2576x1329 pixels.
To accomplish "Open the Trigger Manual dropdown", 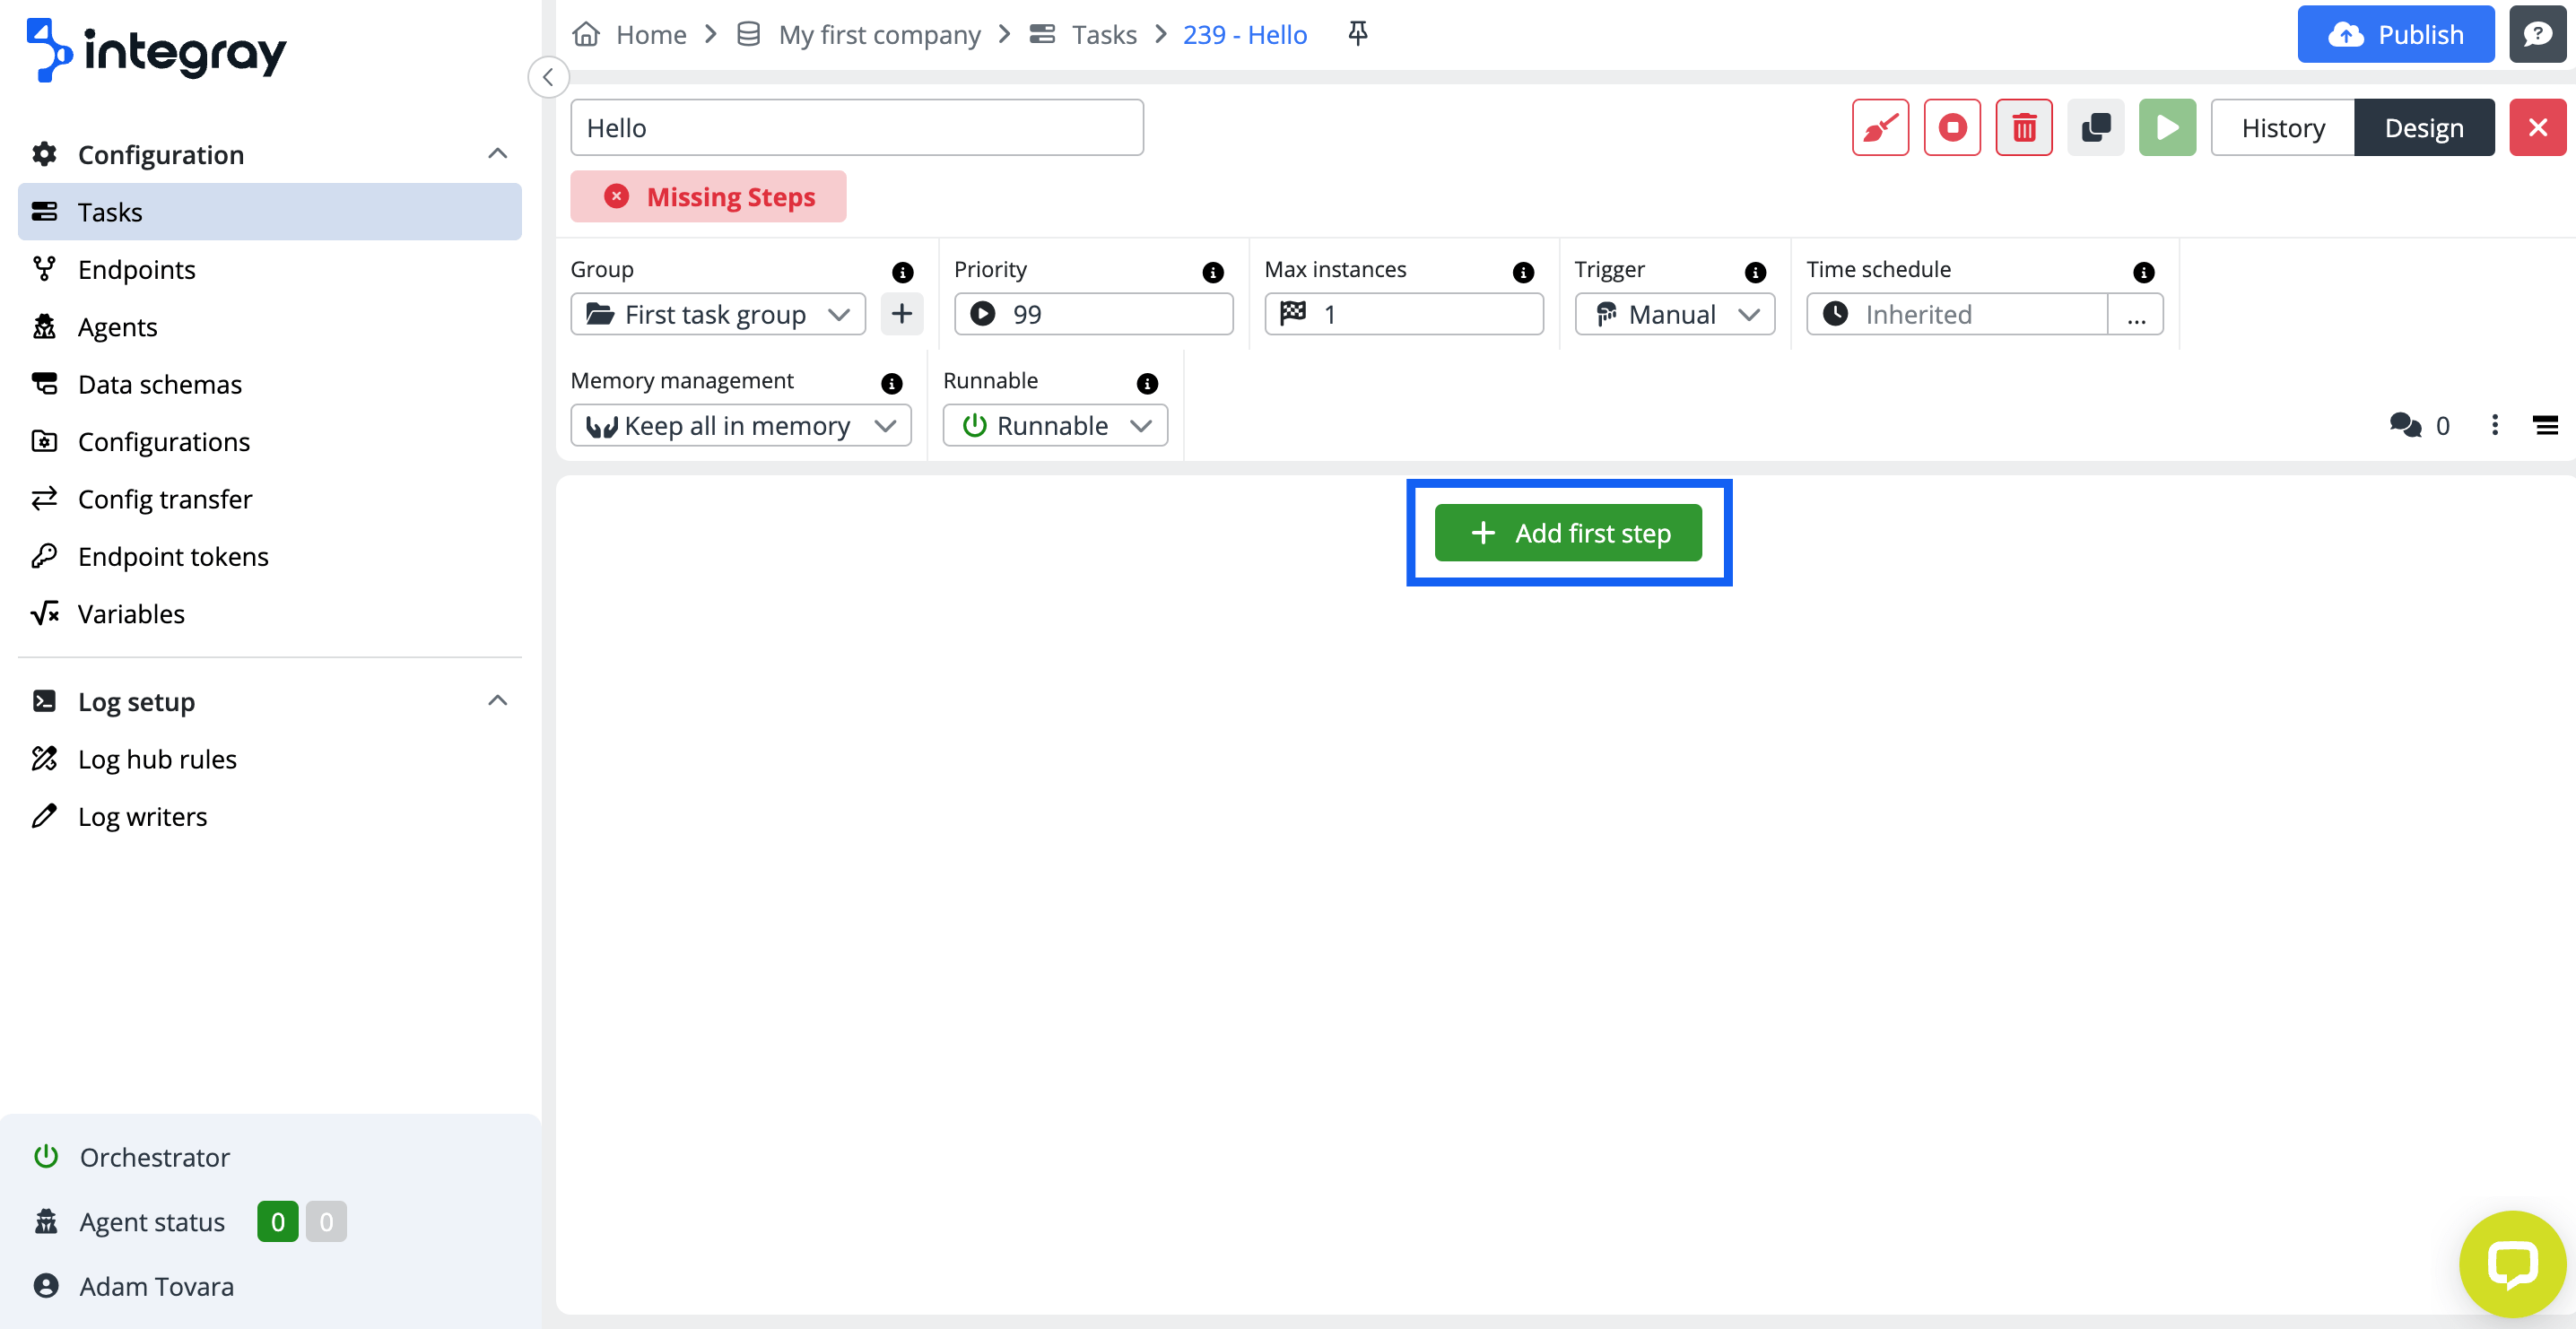I will [x=1675, y=314].
